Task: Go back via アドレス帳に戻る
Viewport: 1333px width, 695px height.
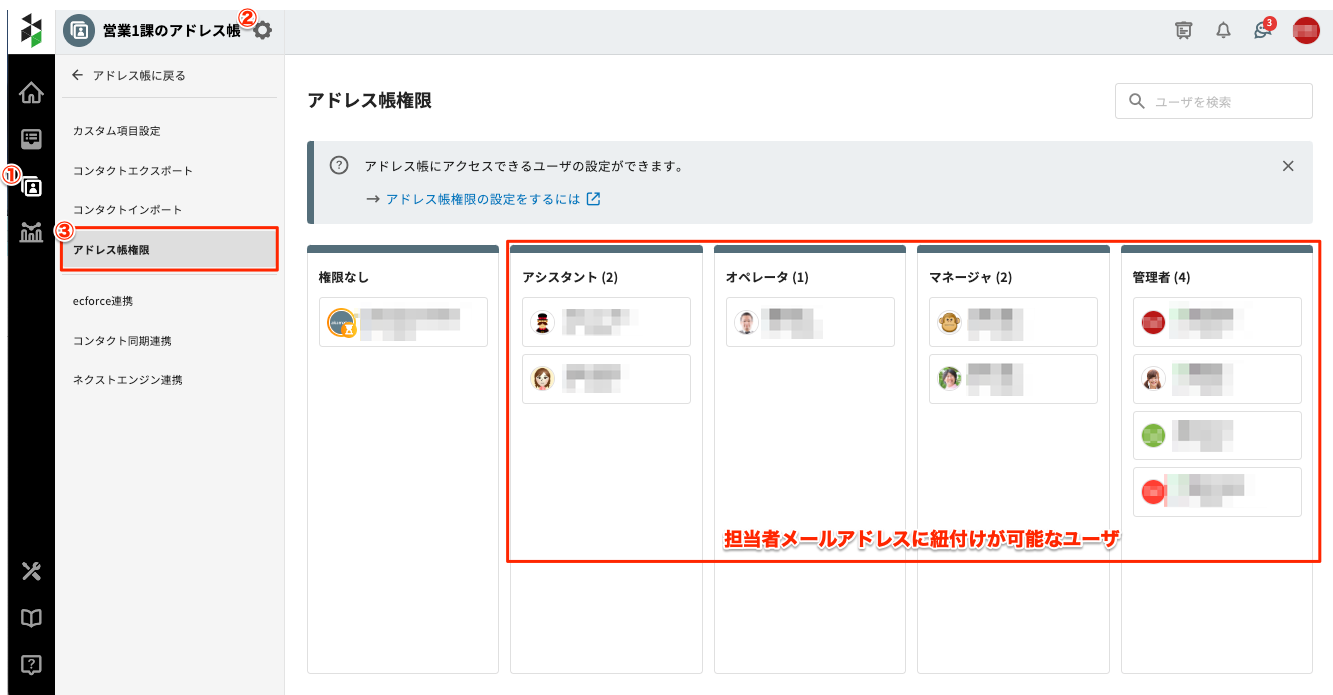Action: point(129,75)
